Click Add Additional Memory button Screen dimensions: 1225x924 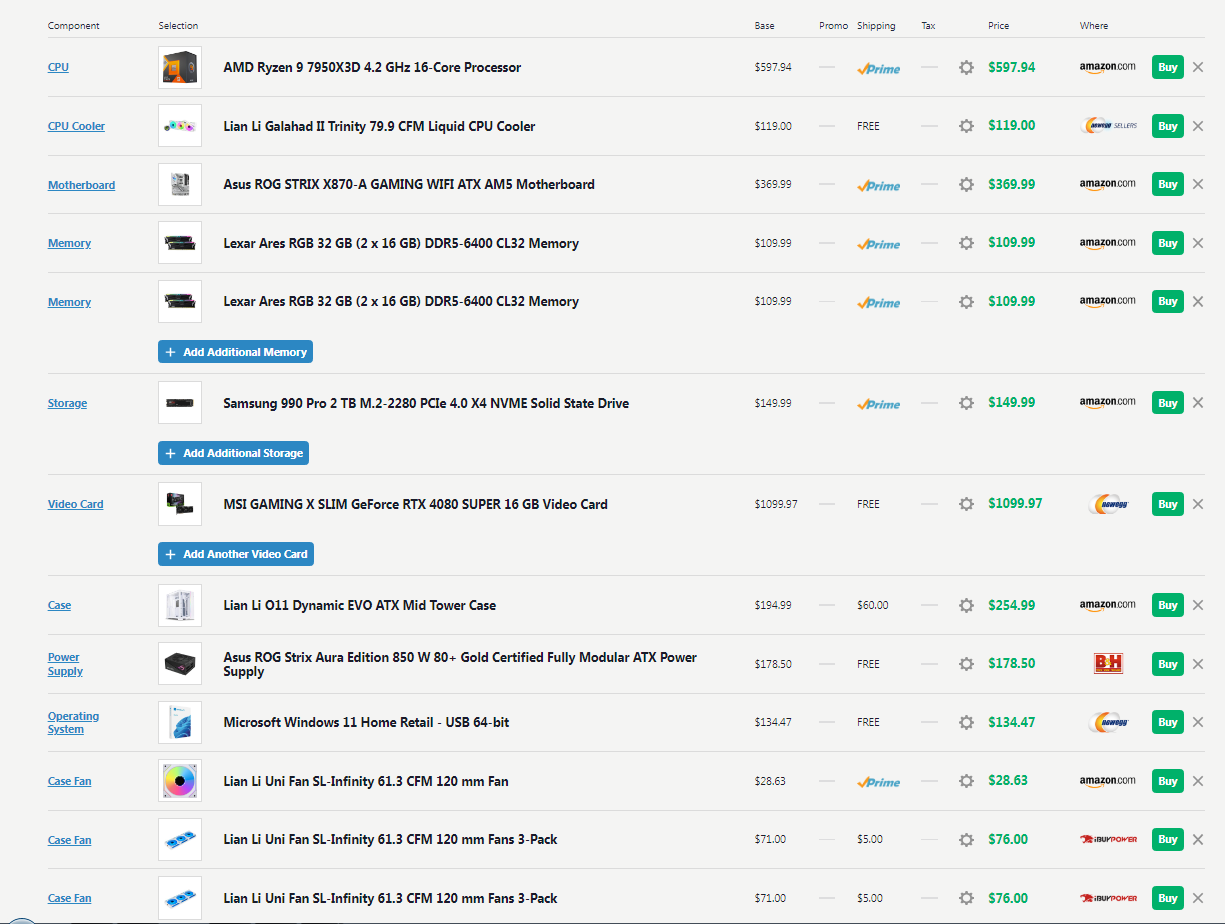(235, 352)
